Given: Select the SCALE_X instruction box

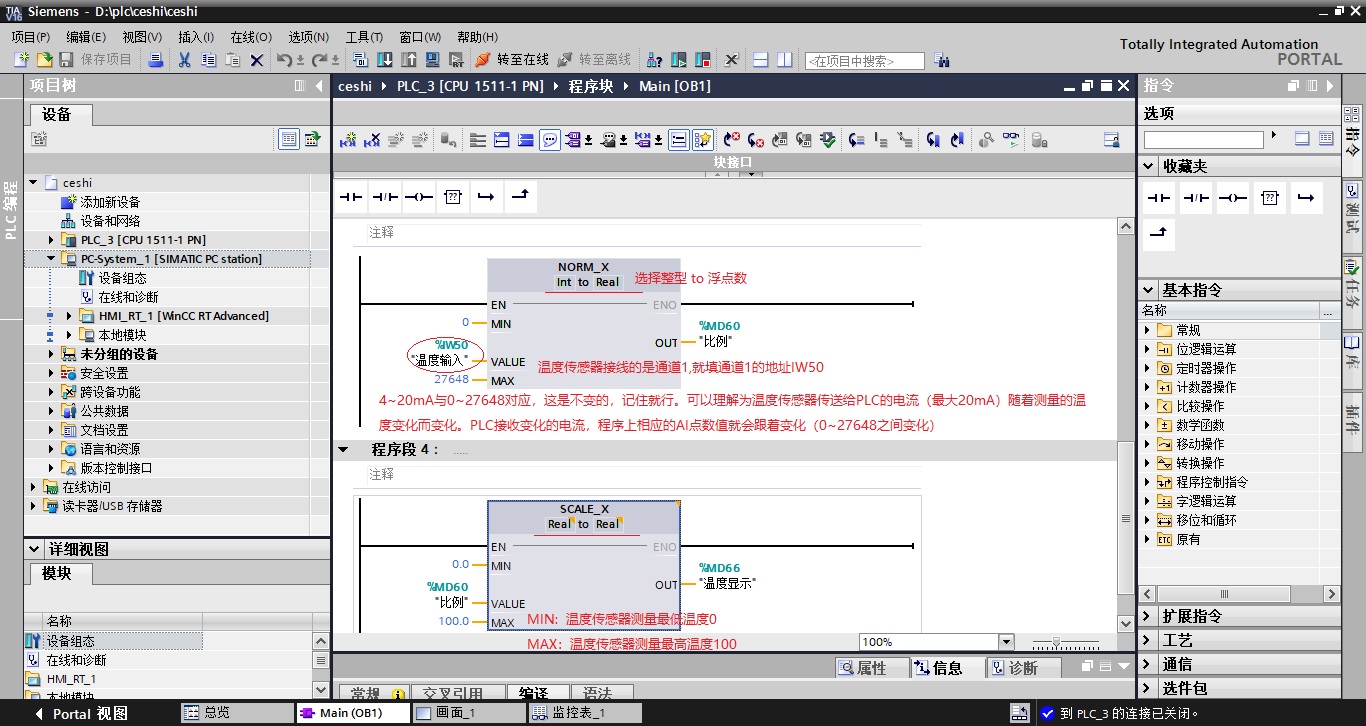Looking at the screenshot, I should [x=584, y=564].
